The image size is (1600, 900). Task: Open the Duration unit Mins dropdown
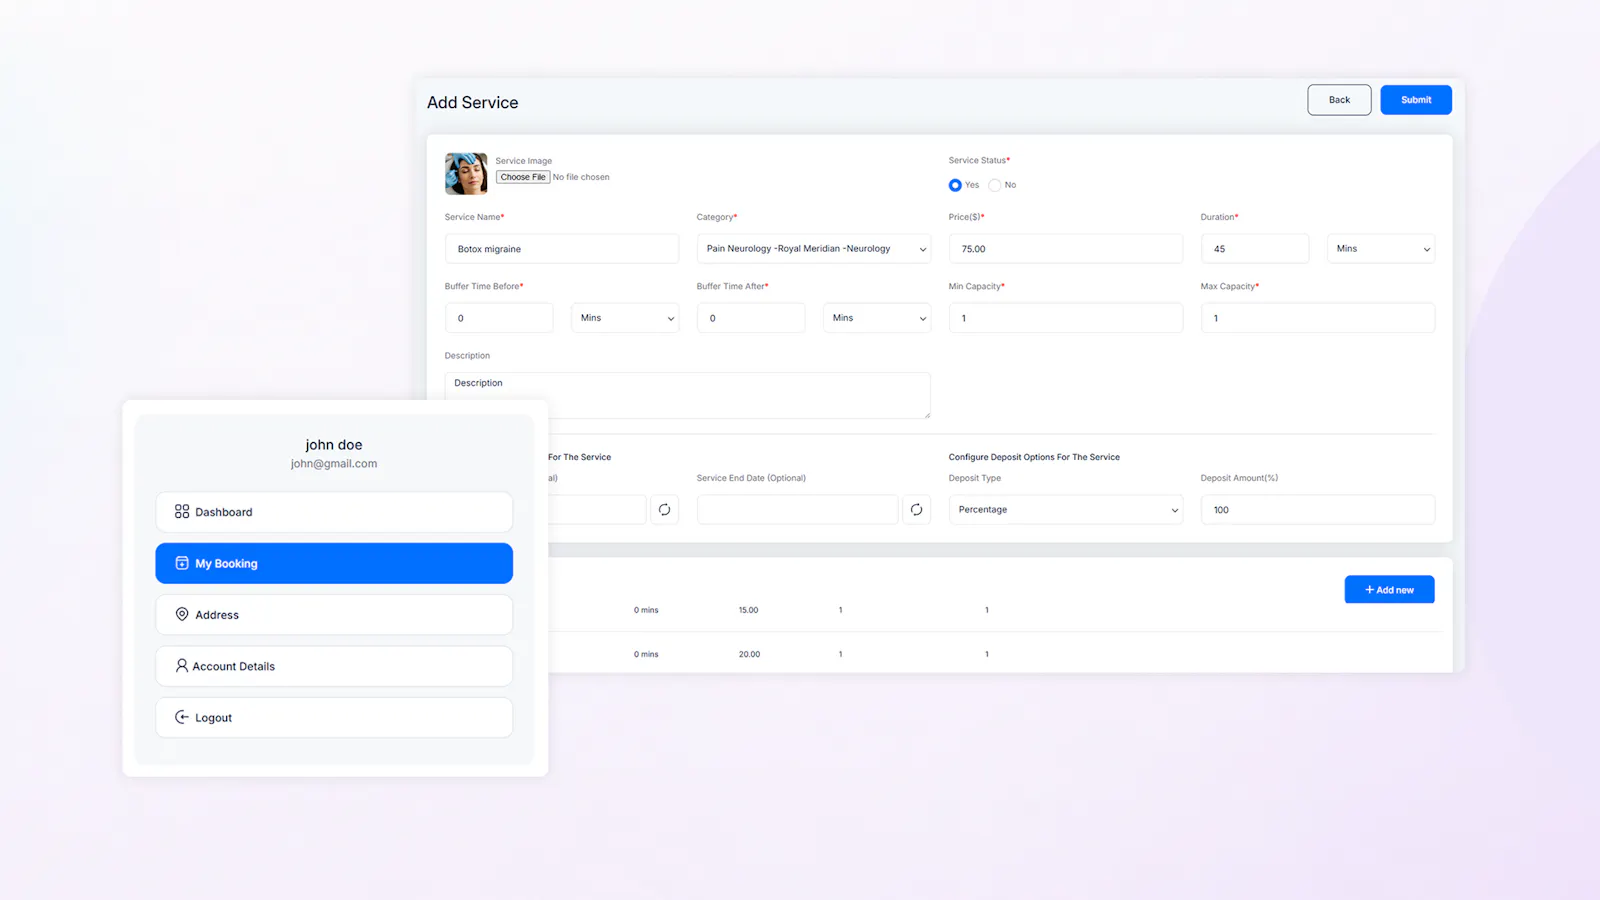1381,249
